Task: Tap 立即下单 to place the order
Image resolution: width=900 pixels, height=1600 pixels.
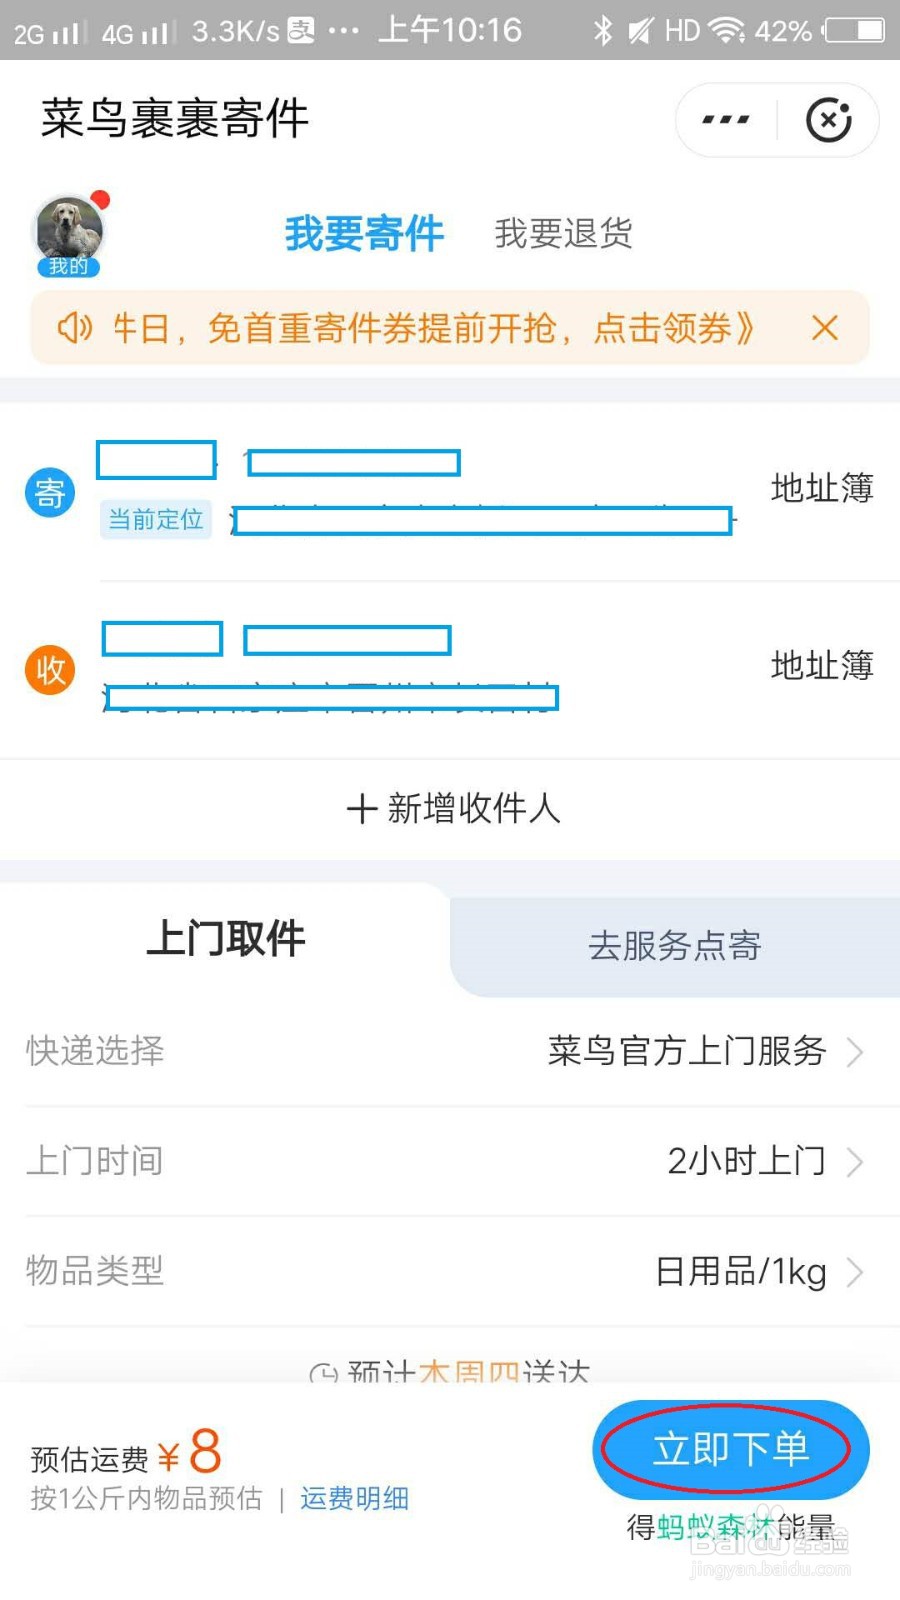Action: click(731, 1449)
